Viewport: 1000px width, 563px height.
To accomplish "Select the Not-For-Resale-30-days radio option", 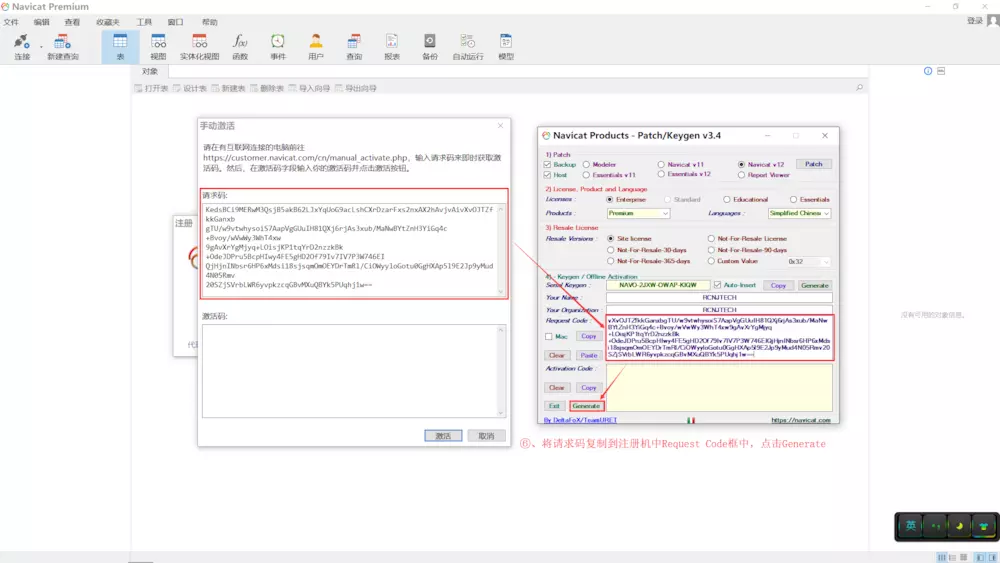I will point(610,250).
